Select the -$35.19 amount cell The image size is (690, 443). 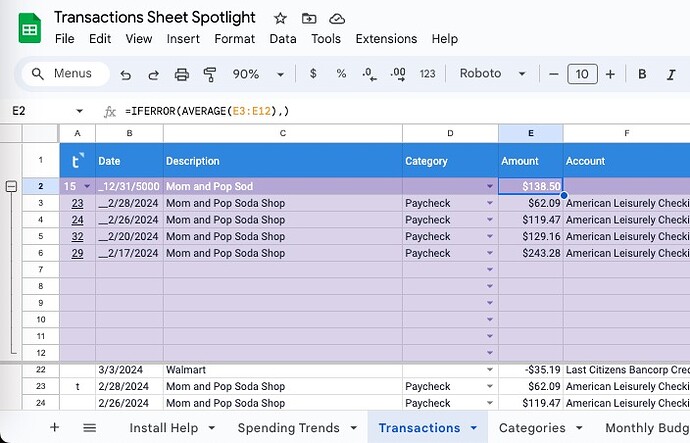click(531, 370)
